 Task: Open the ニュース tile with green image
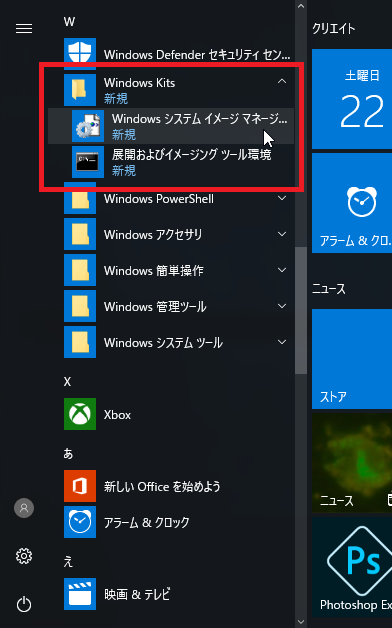[x=352, y=463]
